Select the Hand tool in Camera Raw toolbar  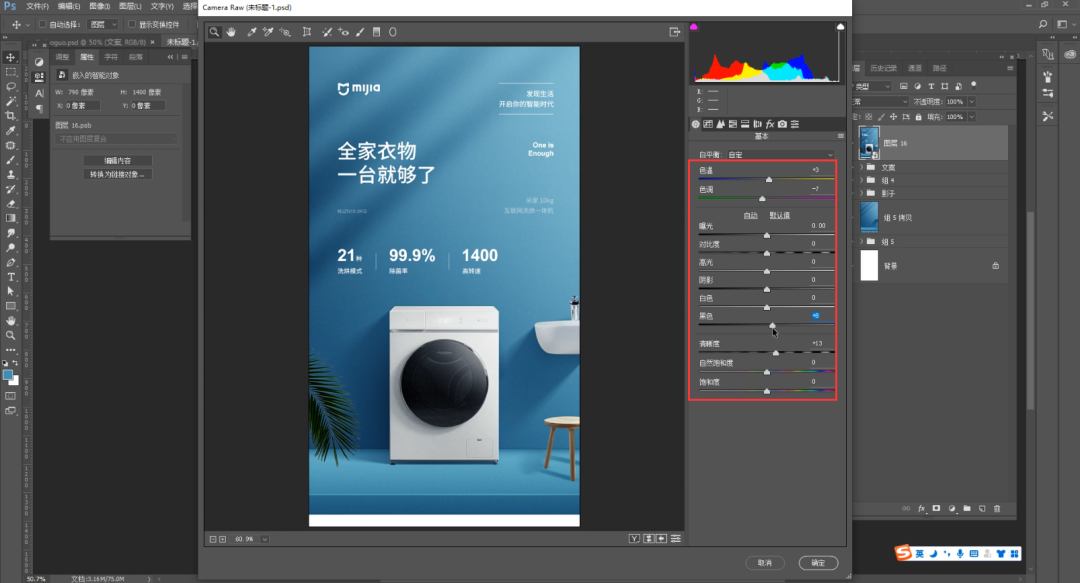pos(231,32)
